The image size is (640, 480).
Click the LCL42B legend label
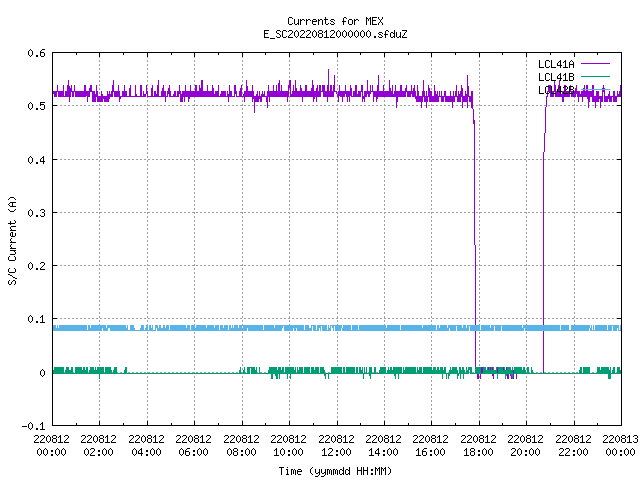[556, 90]
